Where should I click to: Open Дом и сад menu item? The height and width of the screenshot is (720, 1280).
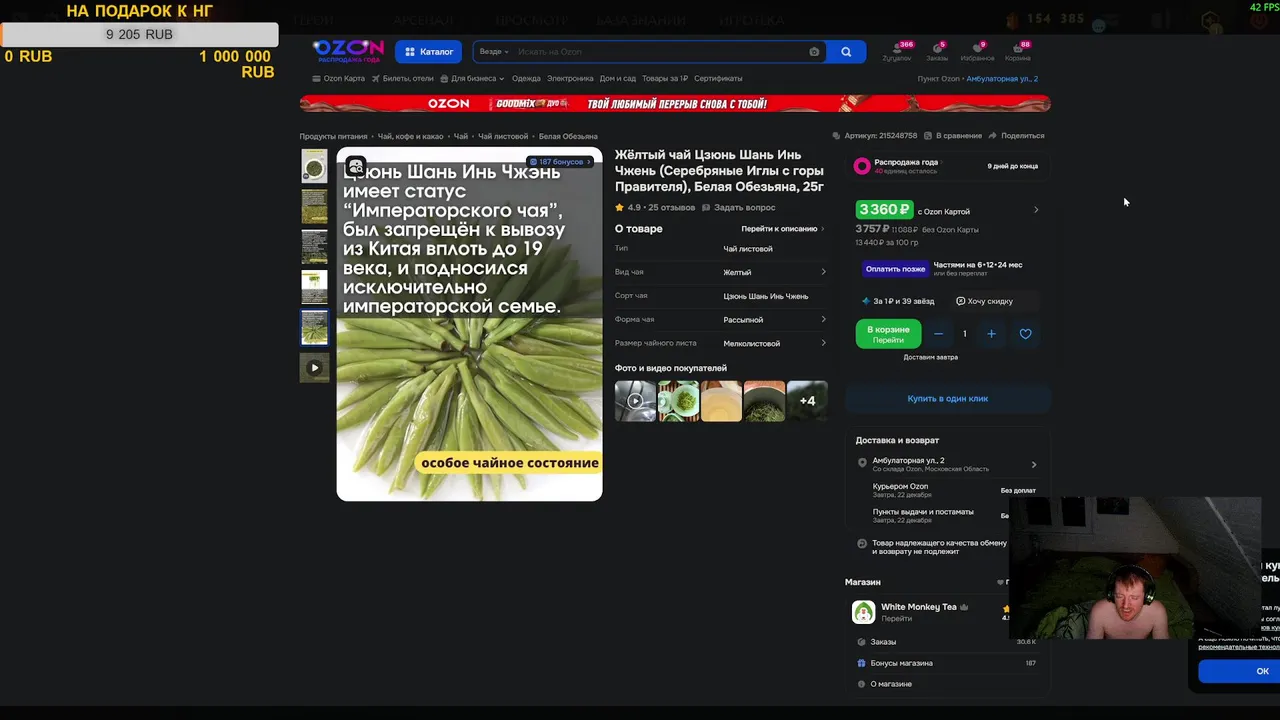tap(618, 78)
